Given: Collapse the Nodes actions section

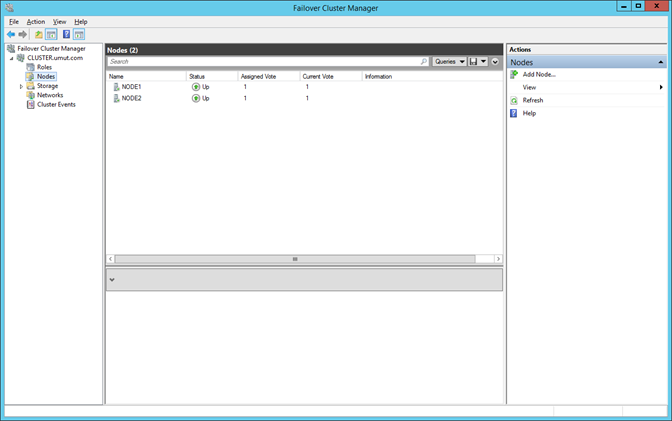Looking at the screenshot, I should coord(660,62).
